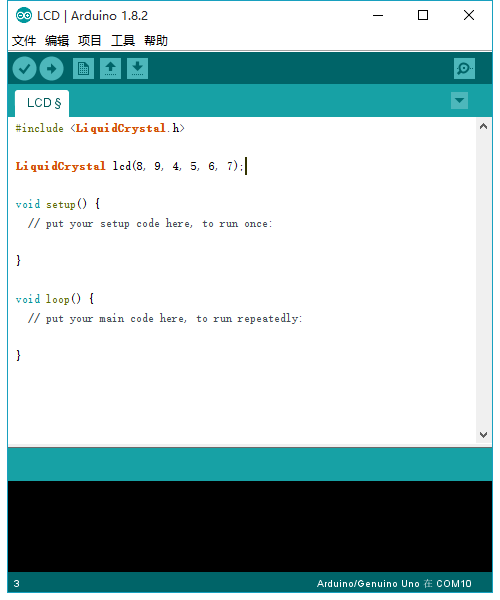Image resolution: width=500 pixels, height=600 pixels.
Task: Click the Upload arrow button
Action: 52,69
